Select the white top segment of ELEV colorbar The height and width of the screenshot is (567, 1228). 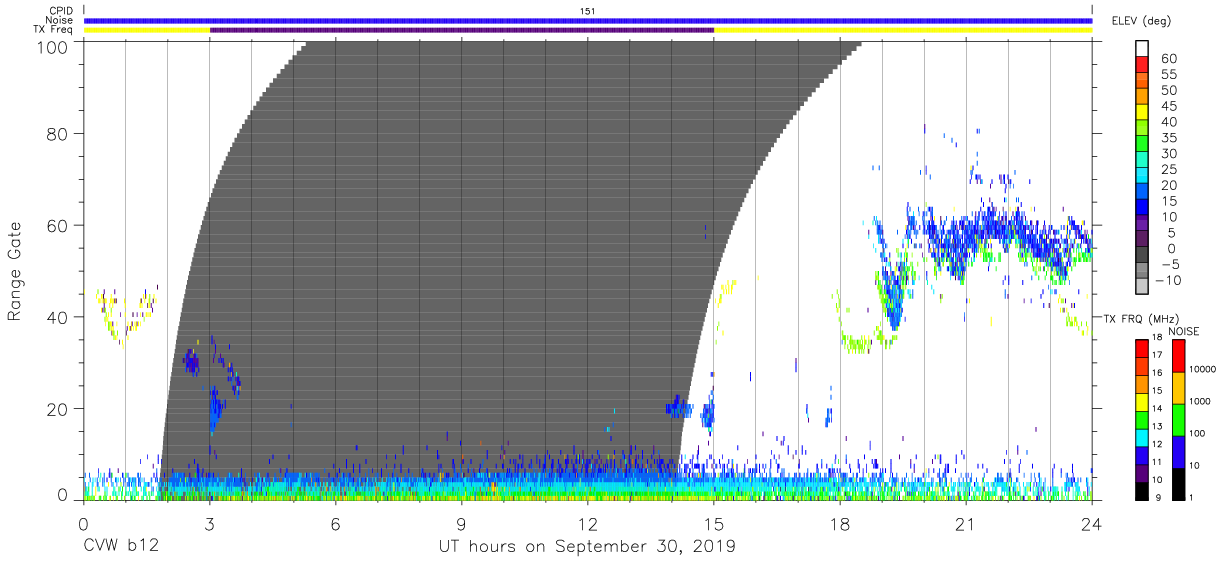(x=1142, y=50)
